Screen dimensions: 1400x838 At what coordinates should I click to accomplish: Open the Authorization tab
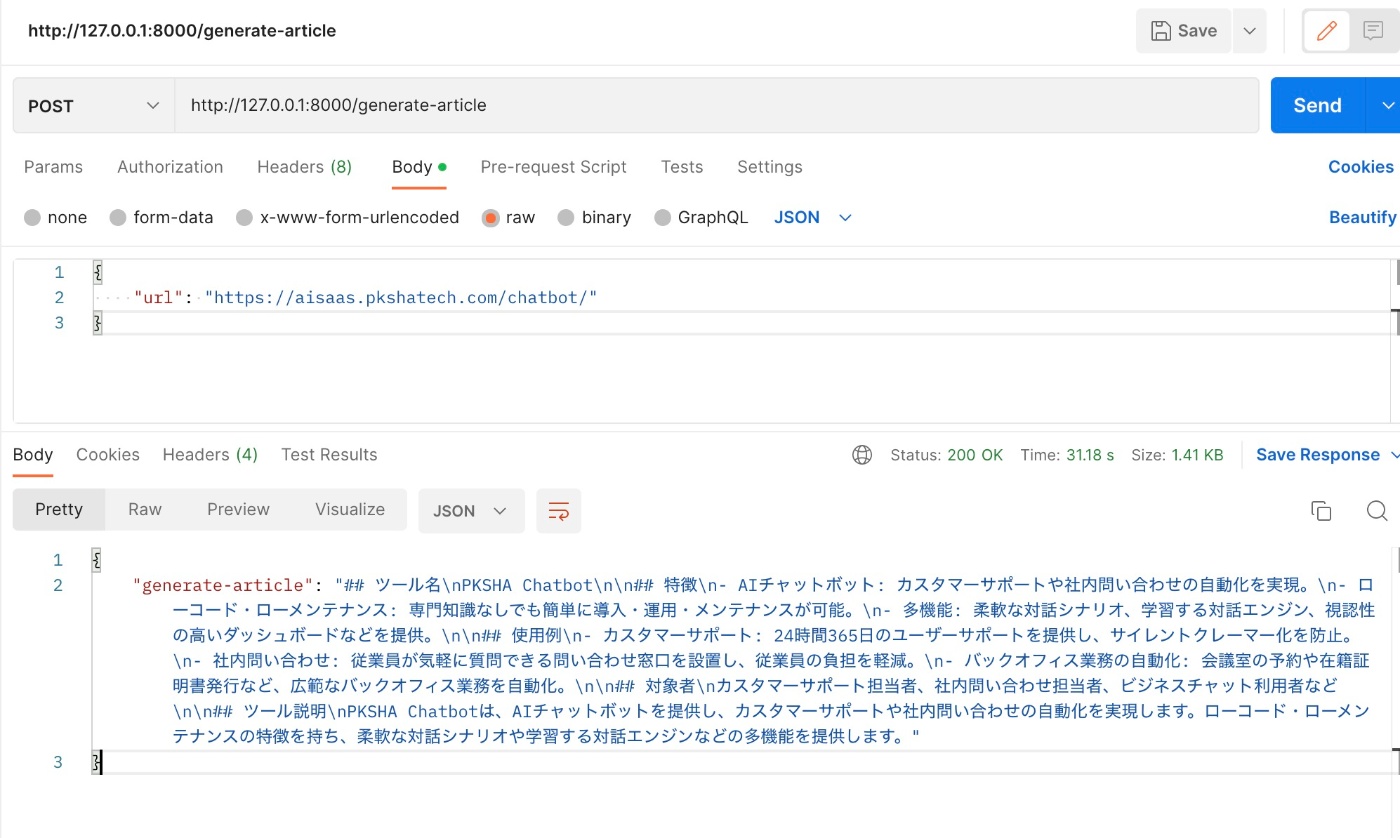tap(170, 167)
